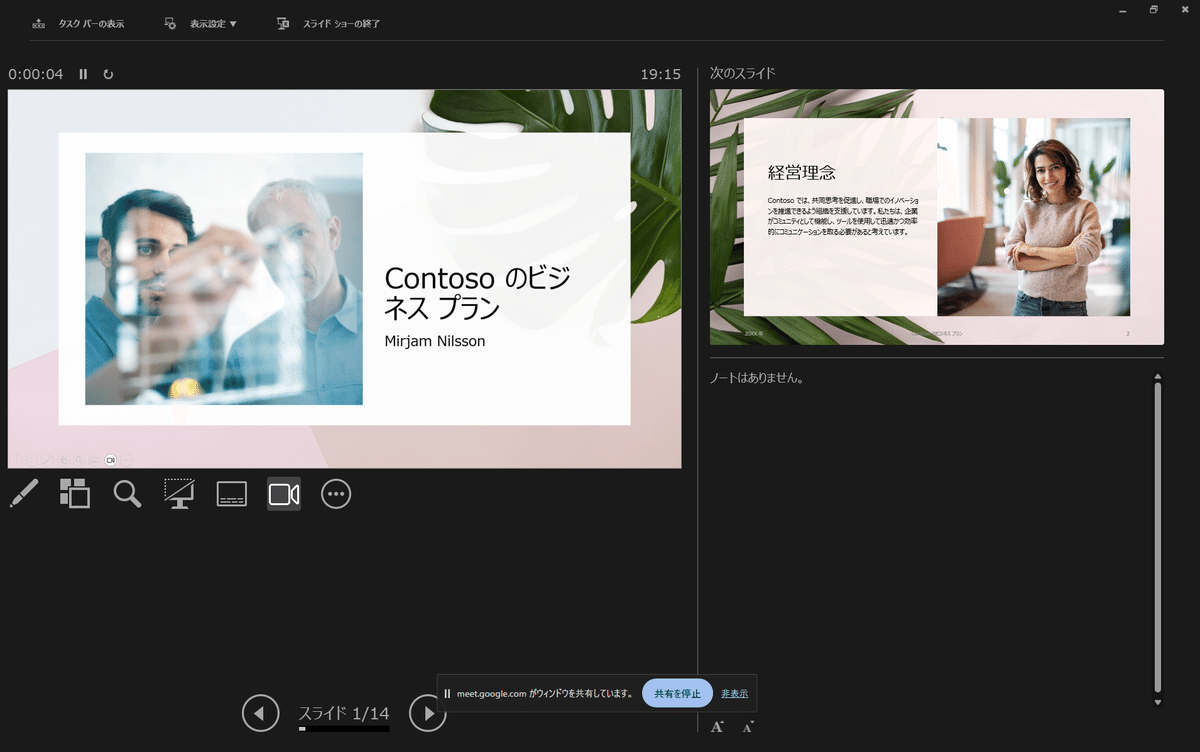Click the 次のスライド label
The image size is (1200, 752).
pos(742,73)
